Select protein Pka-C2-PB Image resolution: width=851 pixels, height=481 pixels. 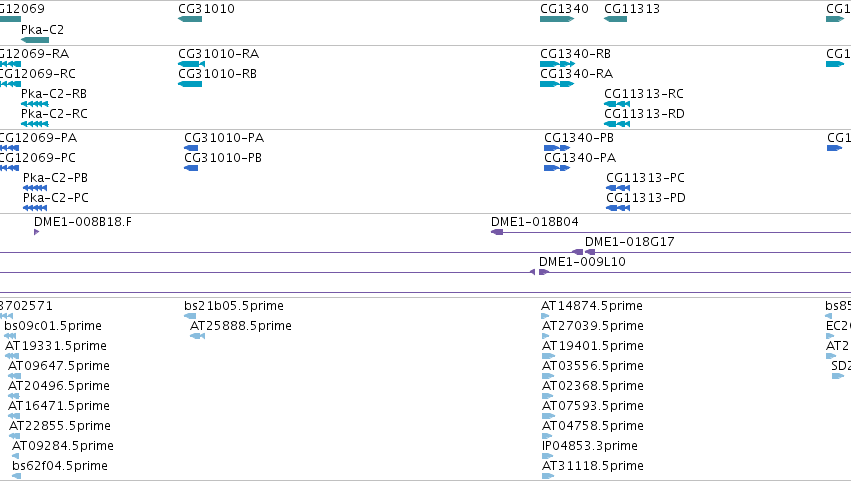(x=55, y=178)
